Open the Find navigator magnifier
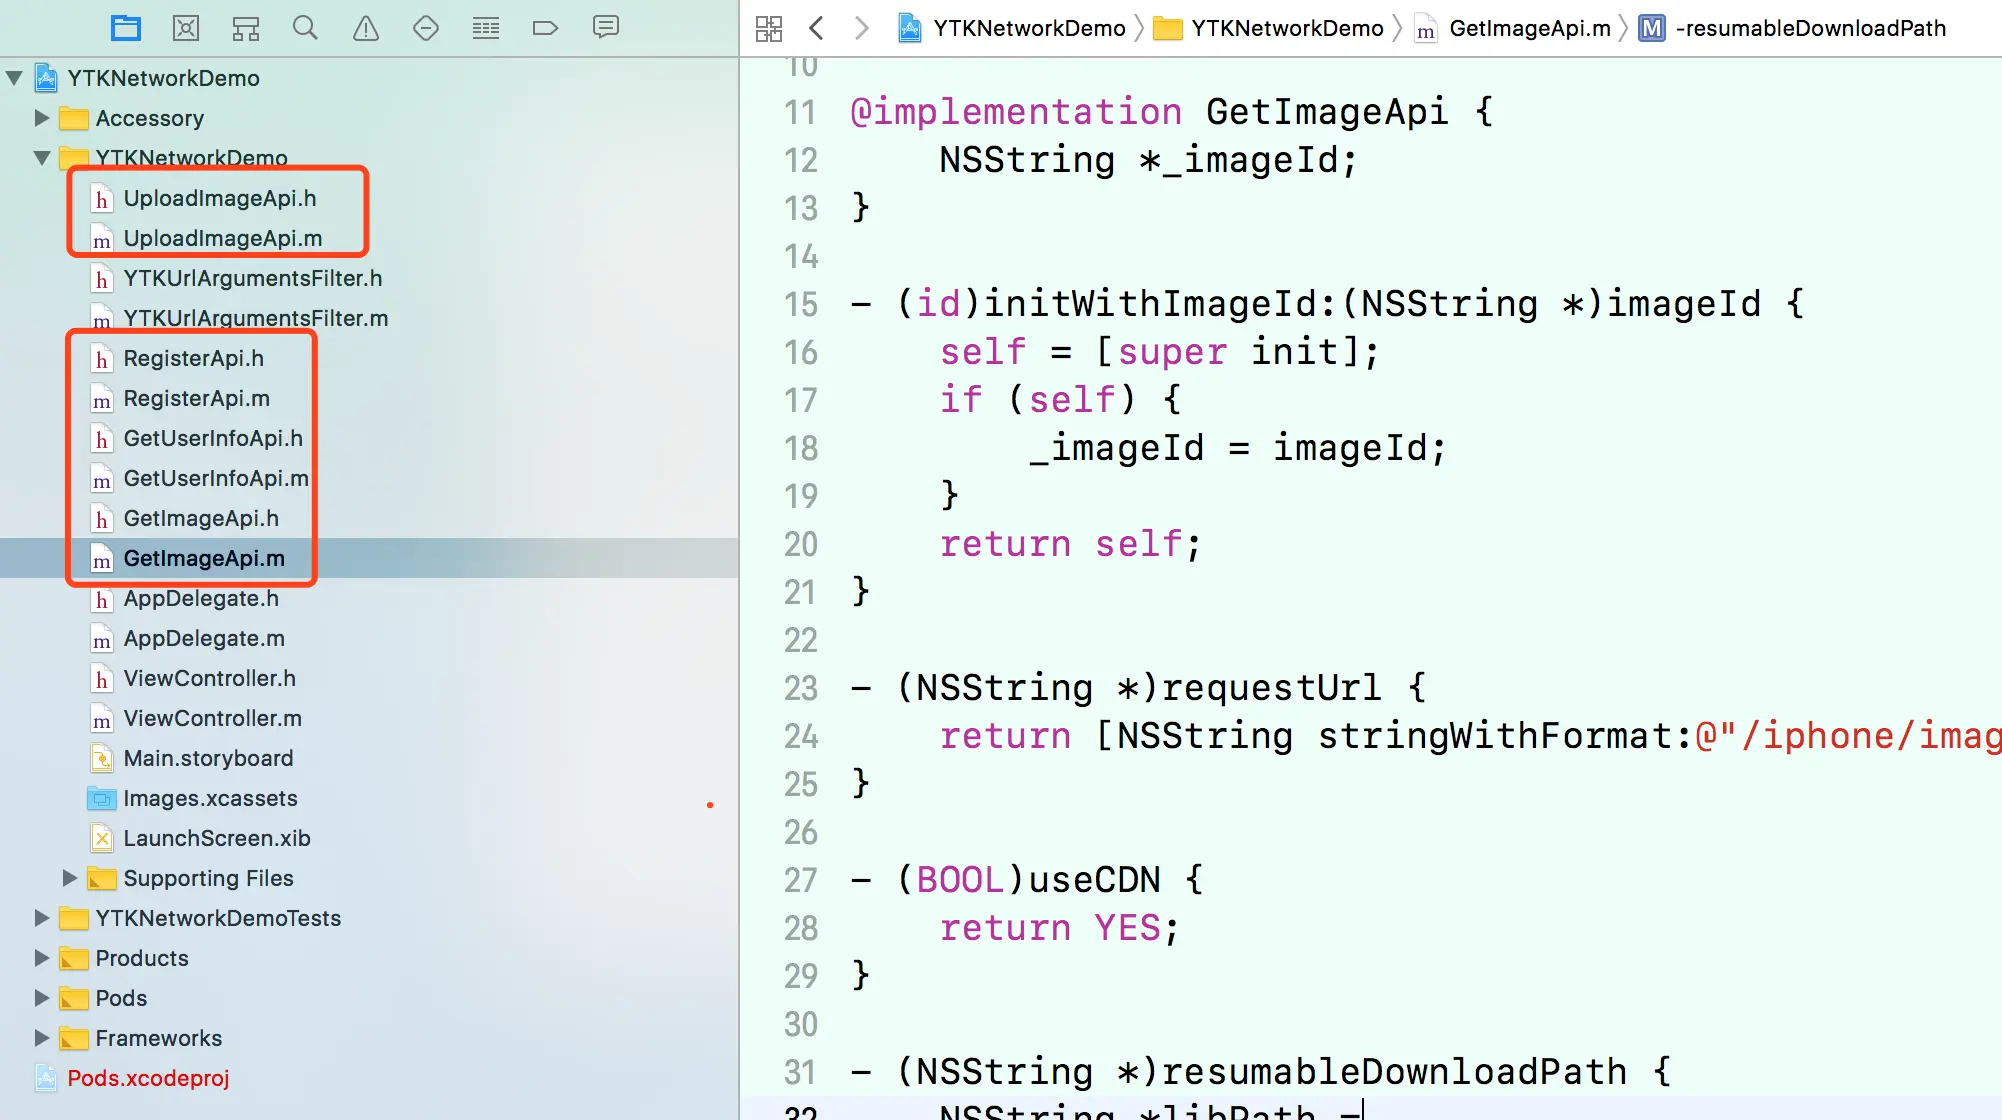This screenshot has width=2002, height=1120. pos(305,28)
